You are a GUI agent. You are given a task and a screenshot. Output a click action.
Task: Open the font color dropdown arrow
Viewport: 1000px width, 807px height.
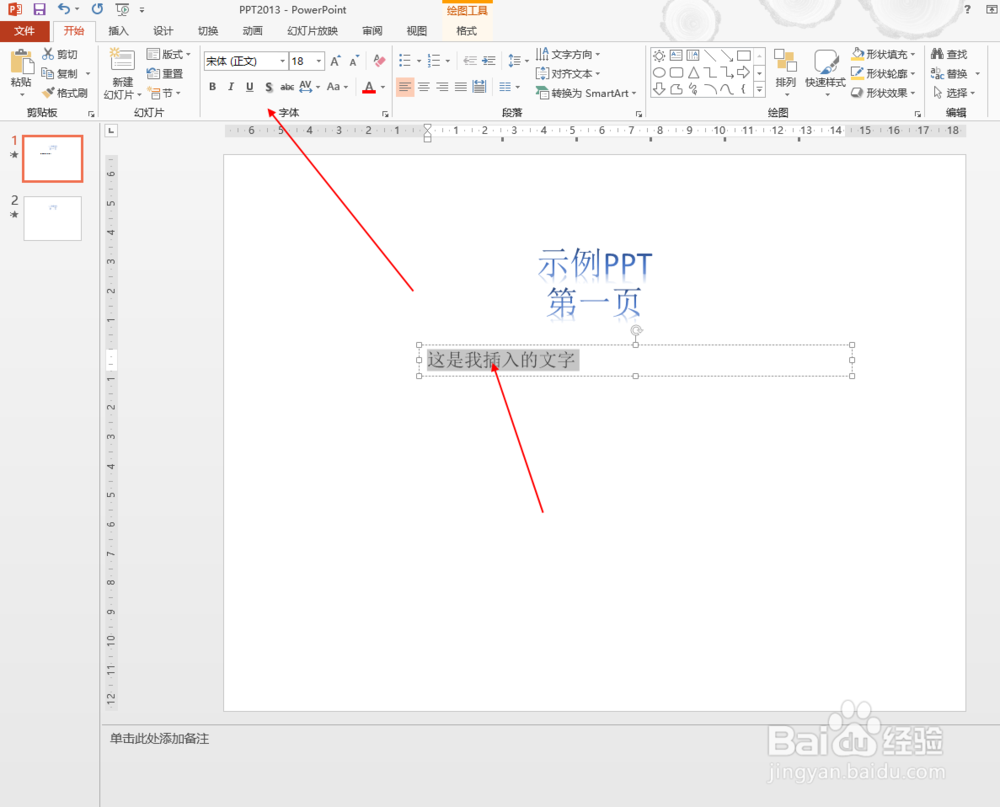point(381,88)
